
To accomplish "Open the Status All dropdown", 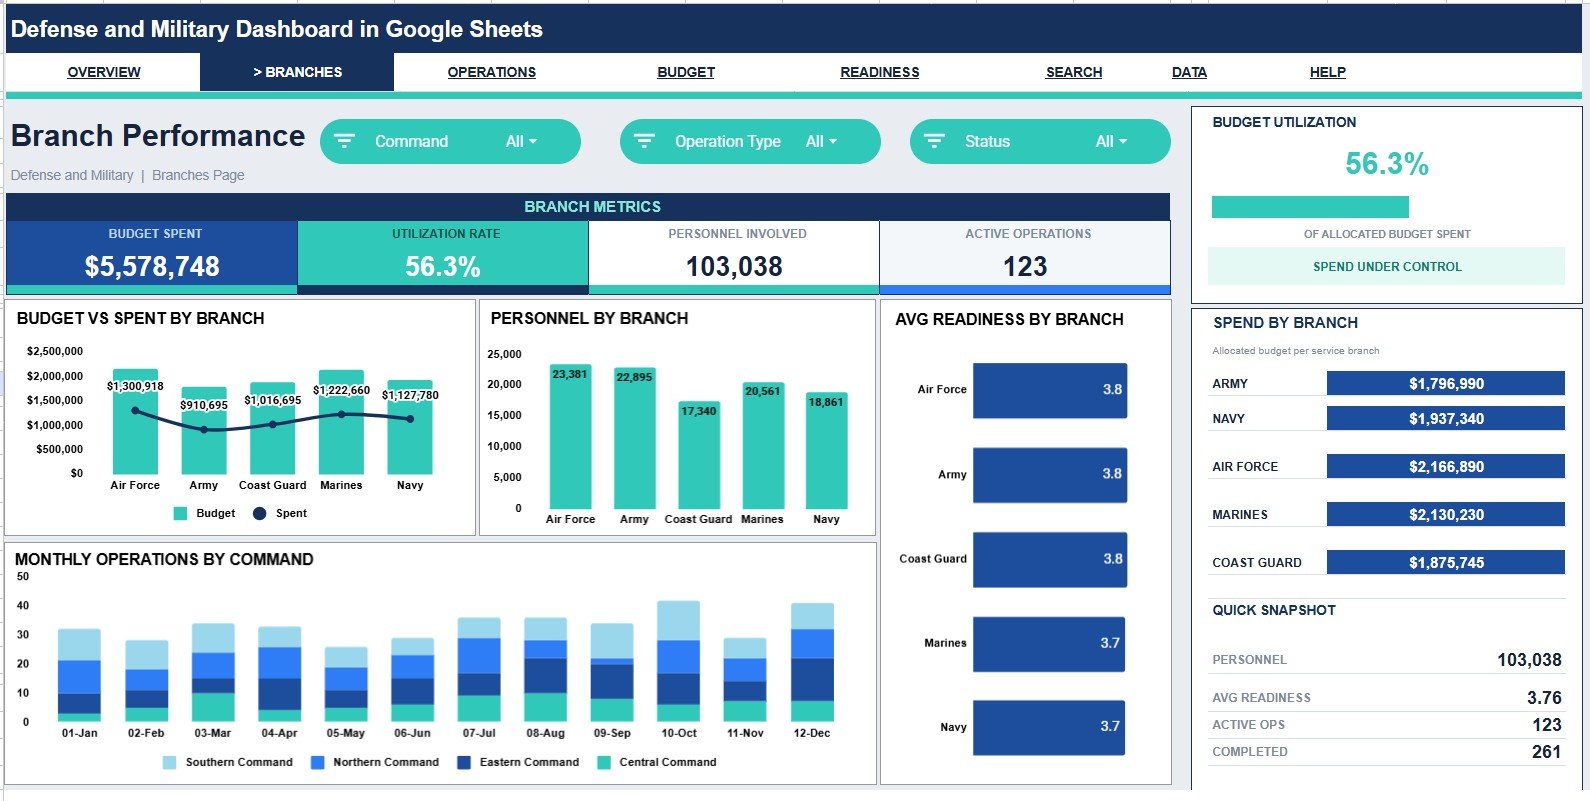I will (1111, 141).
